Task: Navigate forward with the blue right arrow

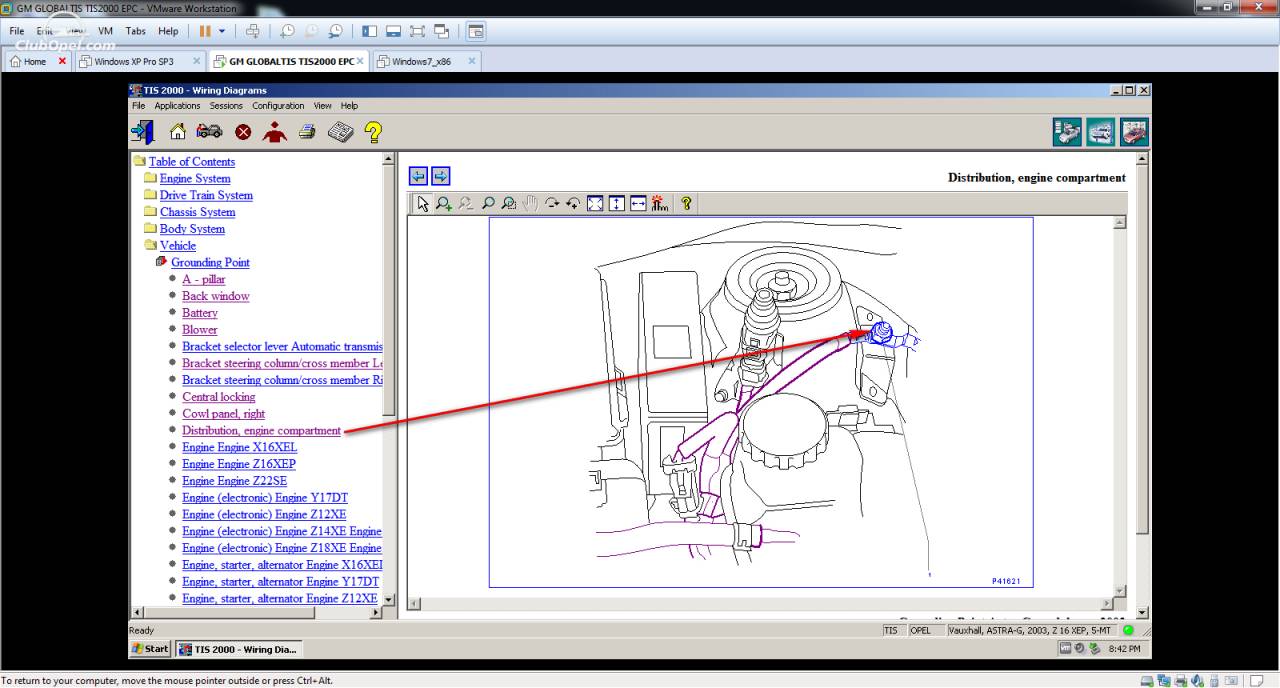Action: [440, 176]
